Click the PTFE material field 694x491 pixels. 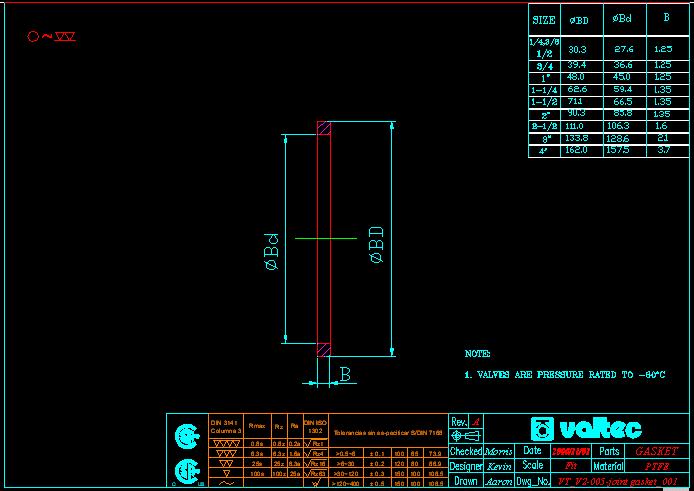(656, 466)
